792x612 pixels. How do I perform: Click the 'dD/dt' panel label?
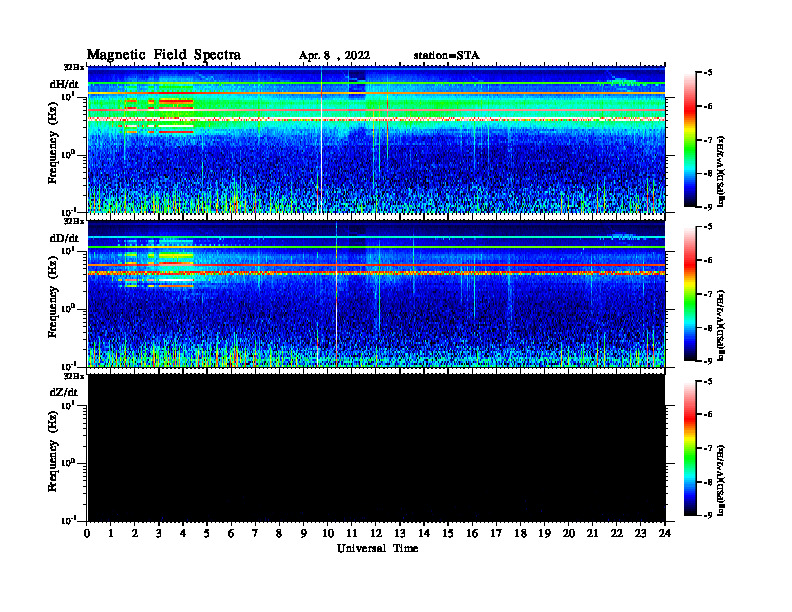tap(64, 238)
